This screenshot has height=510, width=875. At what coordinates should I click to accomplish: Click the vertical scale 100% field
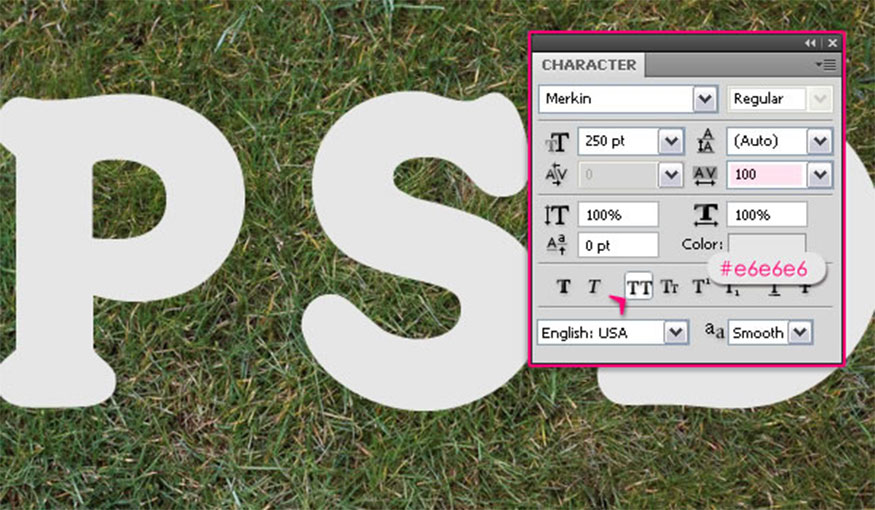click(618, 215)
